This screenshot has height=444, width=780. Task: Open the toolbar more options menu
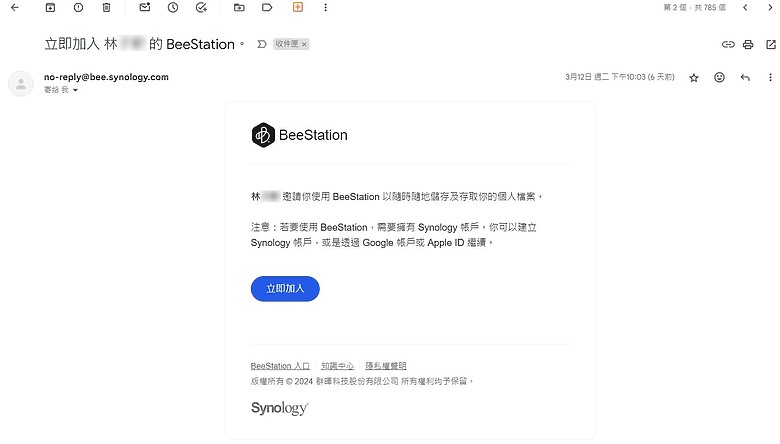tap(325, 7)
